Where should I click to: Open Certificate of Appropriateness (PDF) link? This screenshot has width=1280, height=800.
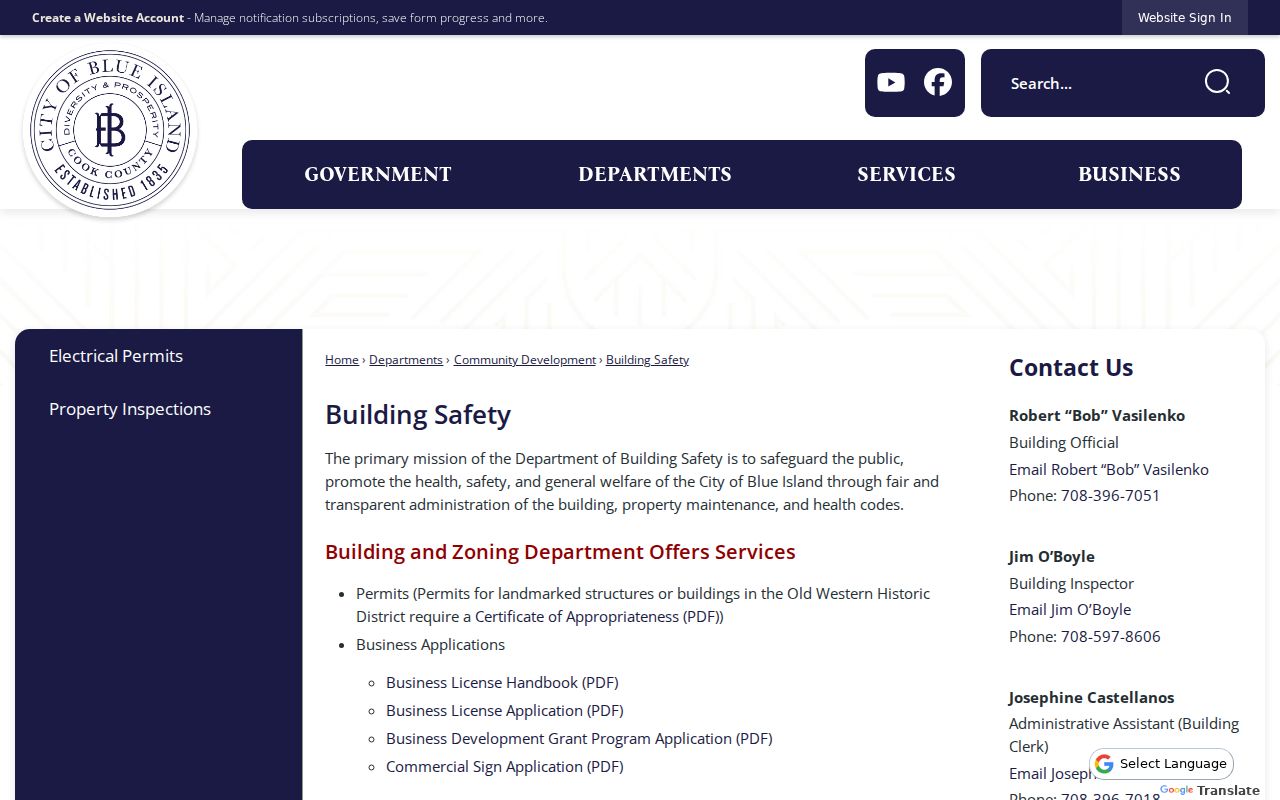[x=597, y=617]
